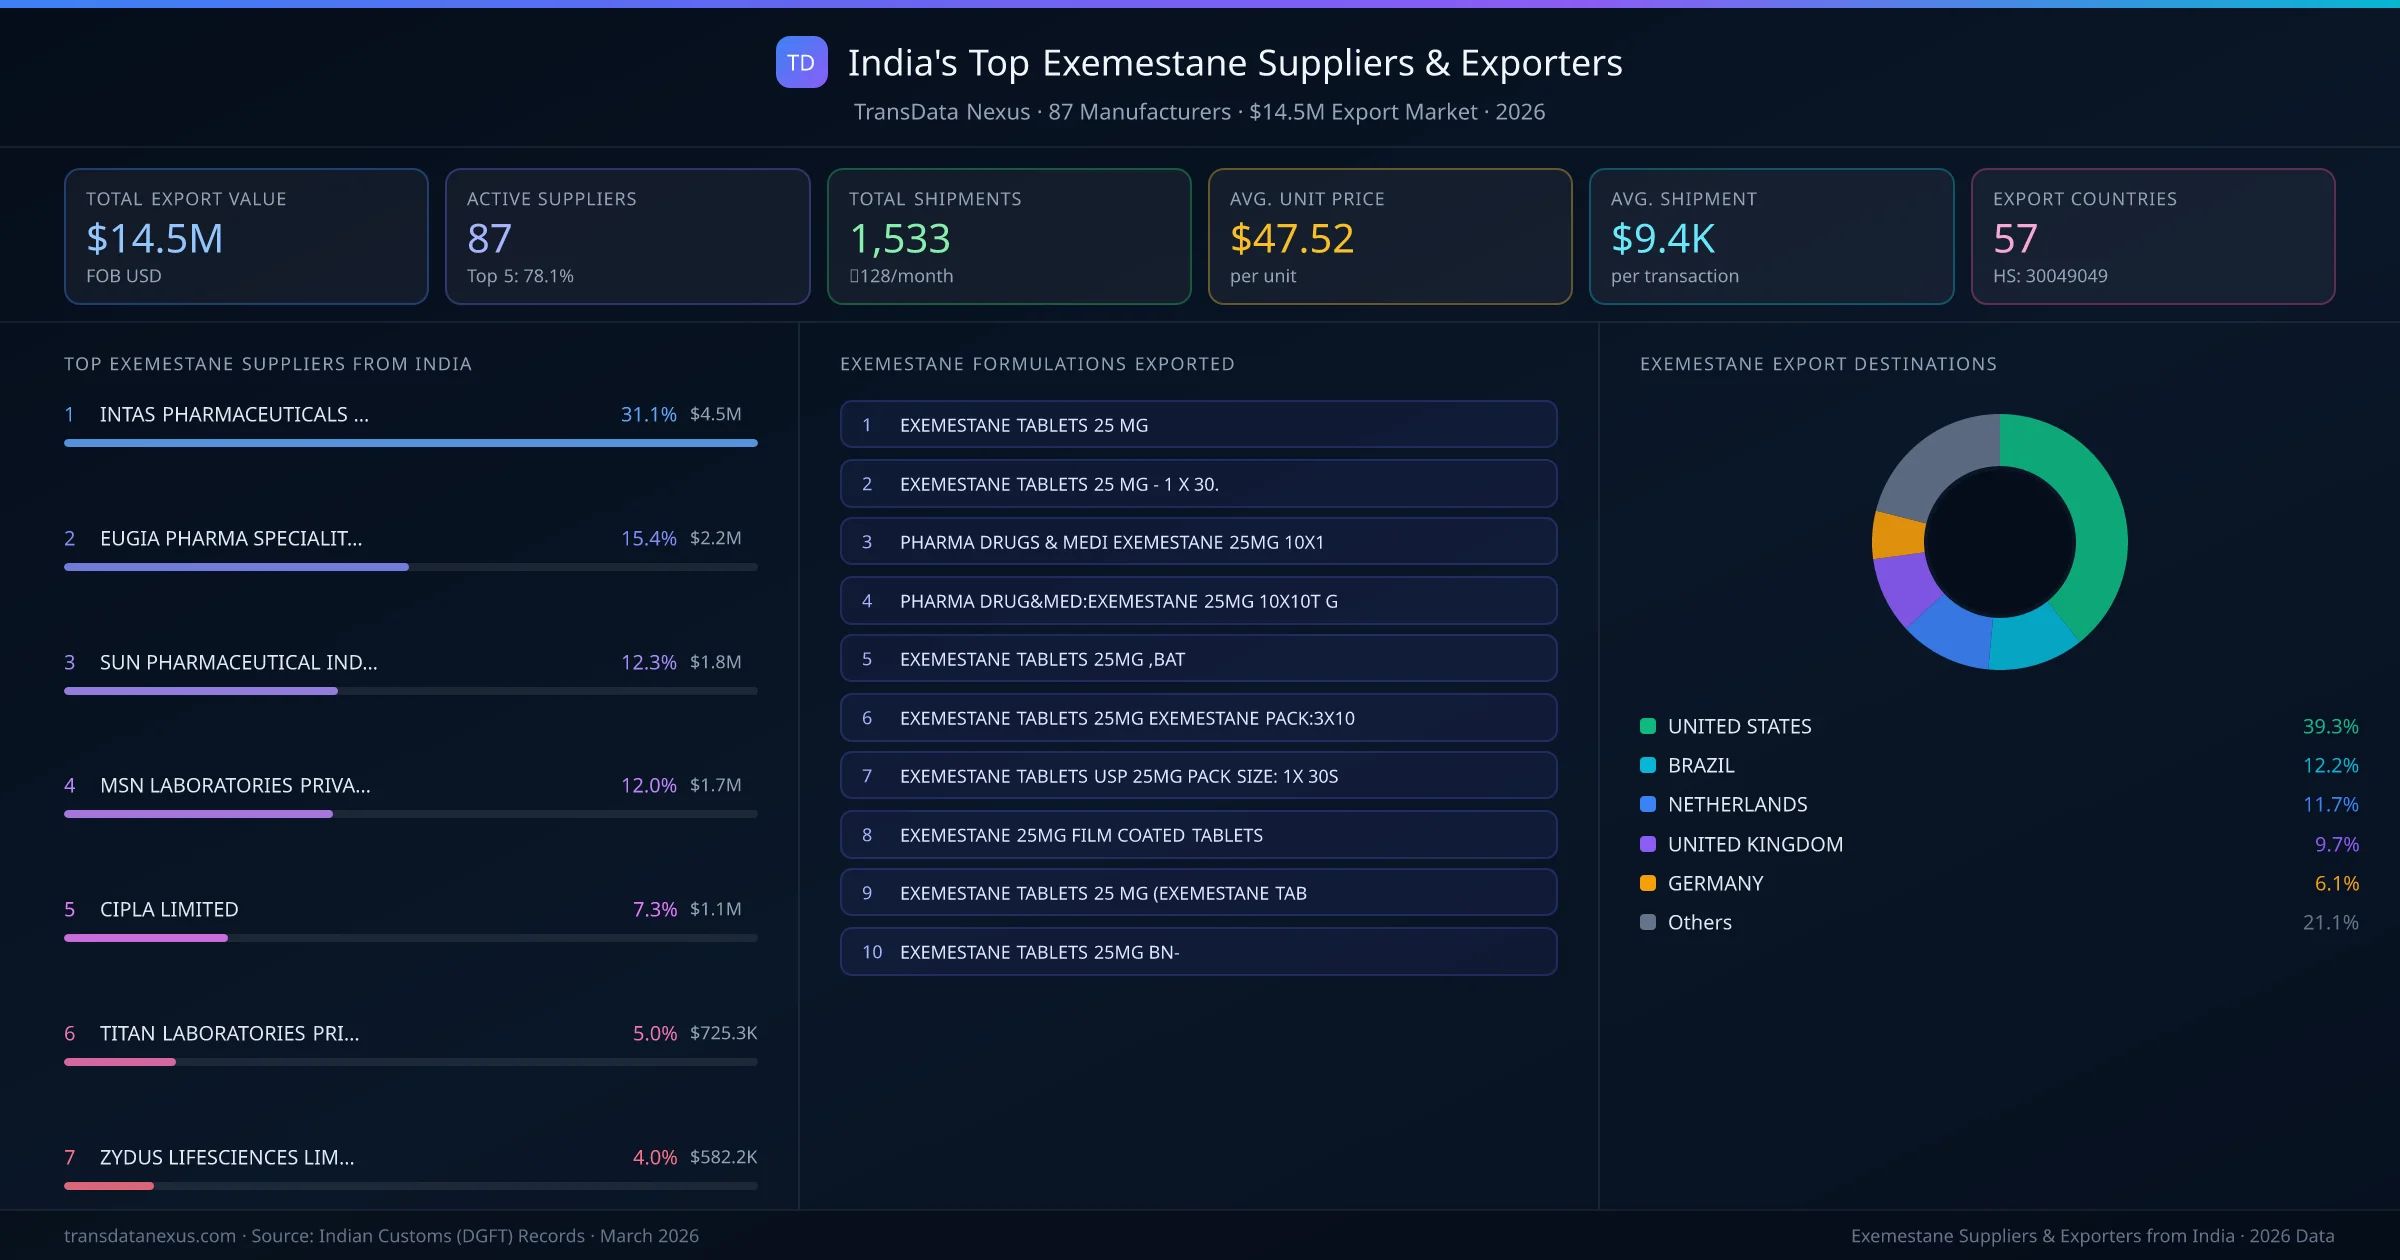Viewport: 2400px width, 1260px height.
Task: Click the TD logo badge
Action: point(800,62)
